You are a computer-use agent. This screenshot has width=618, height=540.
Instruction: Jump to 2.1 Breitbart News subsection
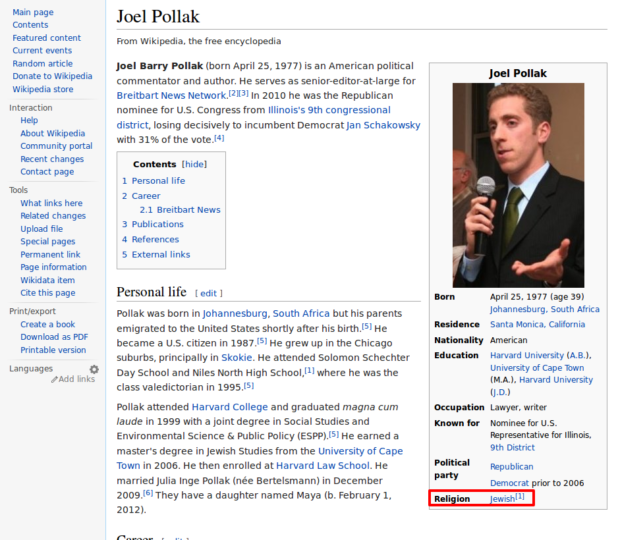click(180, 210)
